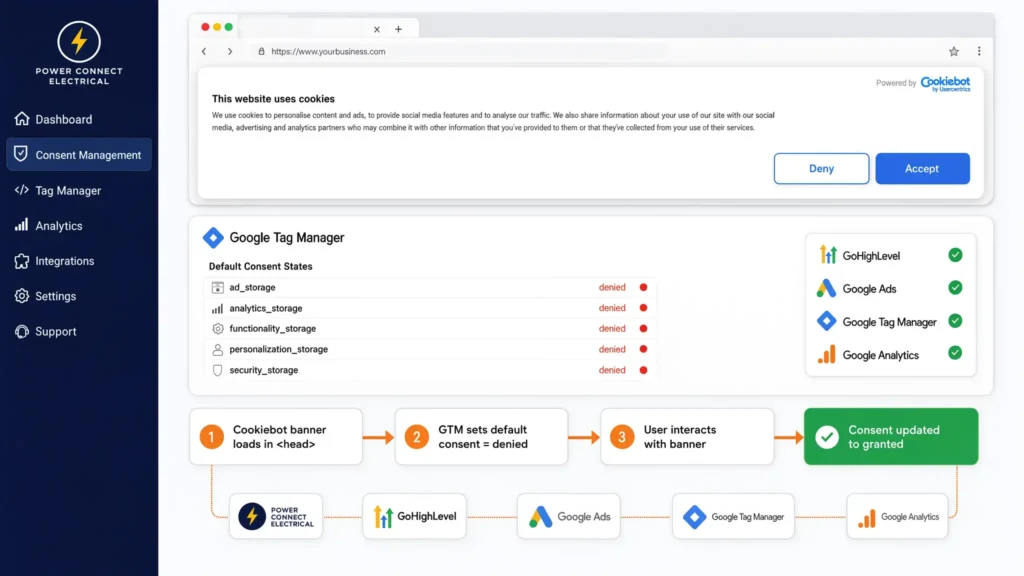This screenshot has height=576, width=1024.
Task: Click the personalization_storage person icon
Action: pyautogui.click(x=217, y=349)
